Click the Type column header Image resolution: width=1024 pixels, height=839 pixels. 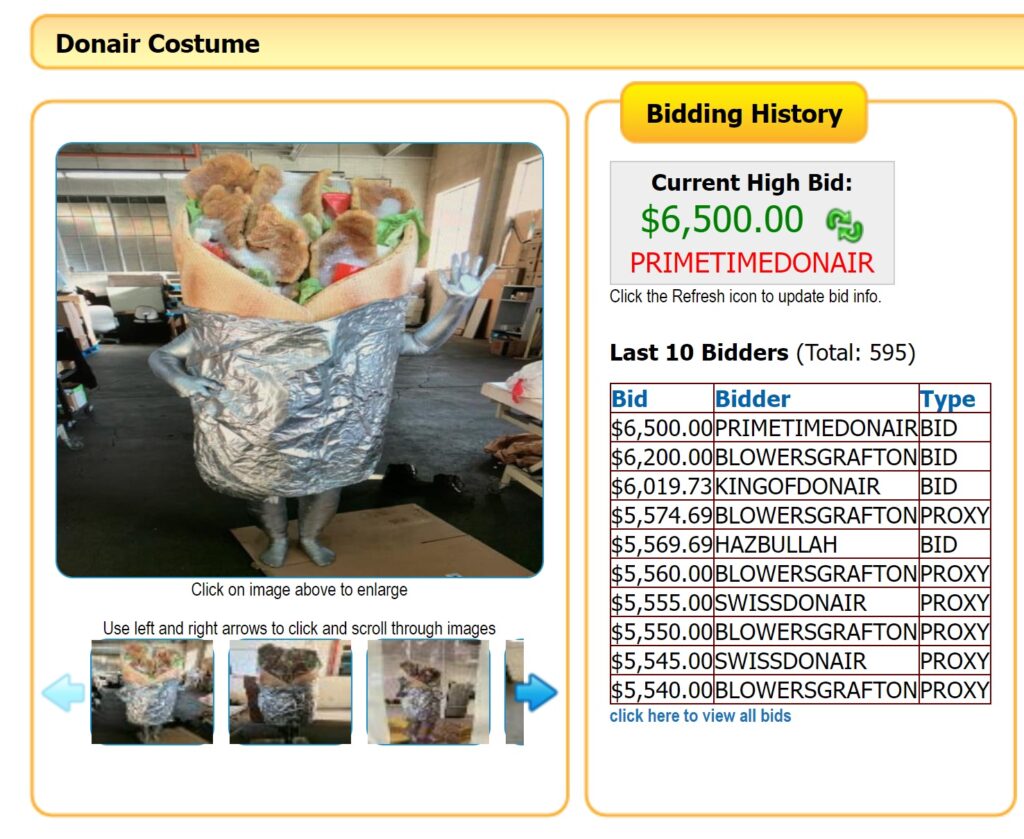click(947, 399)
